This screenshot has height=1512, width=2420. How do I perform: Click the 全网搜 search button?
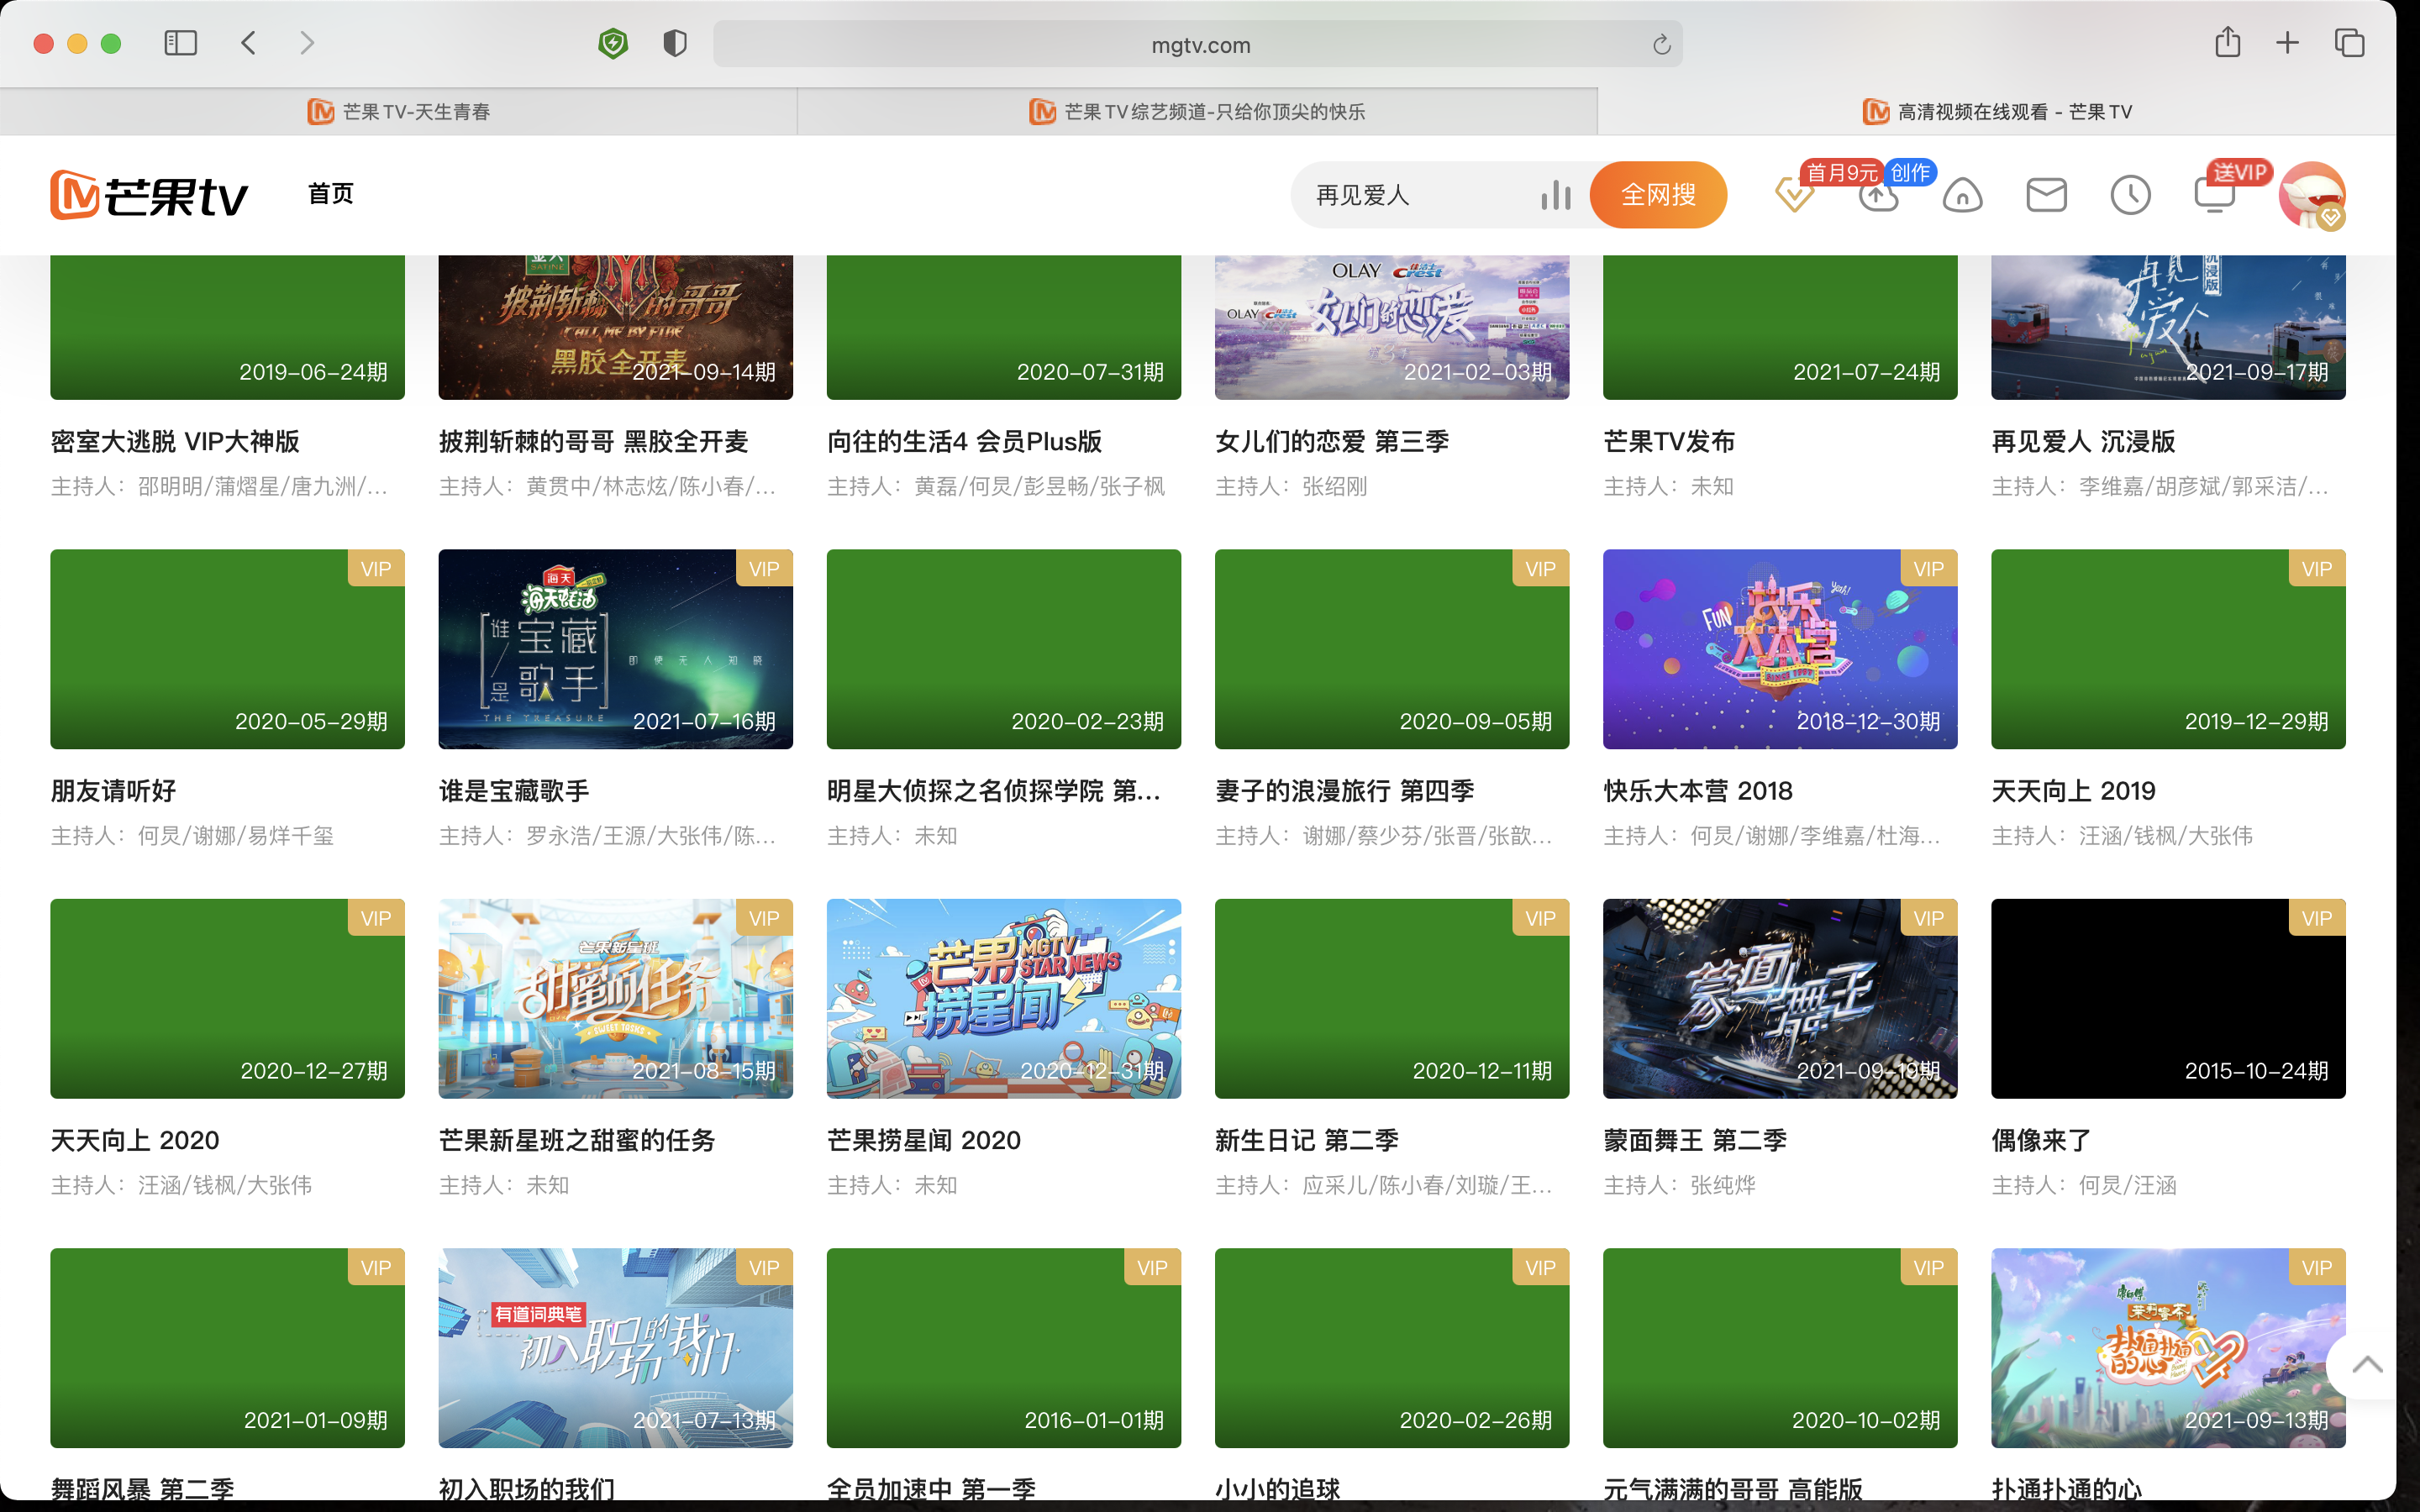click(1657, 195)
